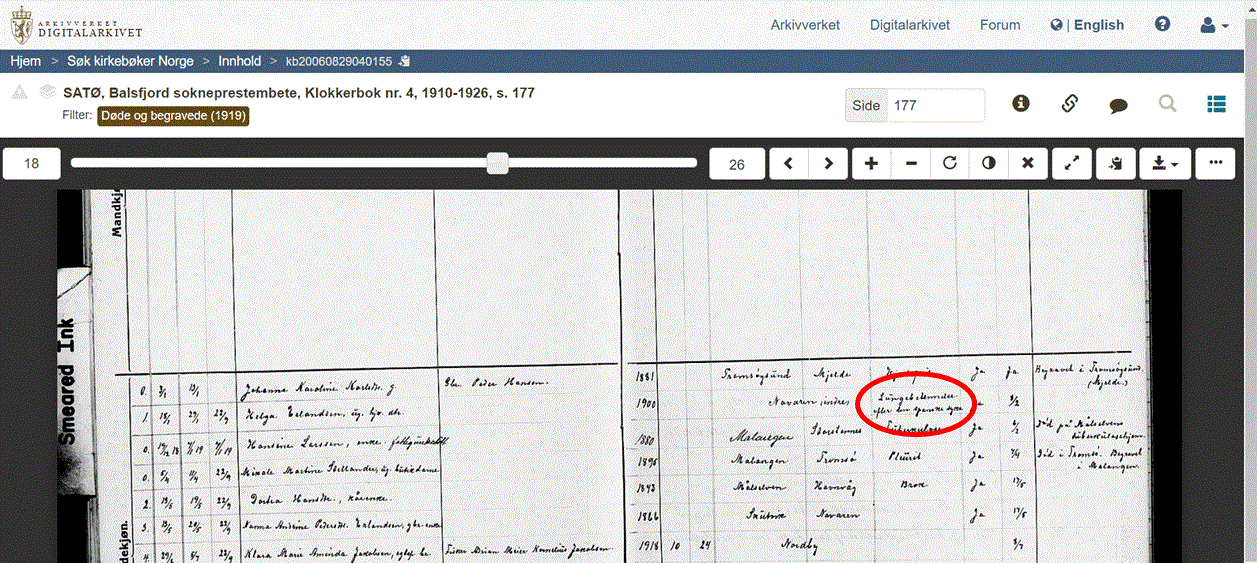Zoom out with the minus icon
Screen dimensions: 1257x563
pyautogui.click(x=910, y=163)
